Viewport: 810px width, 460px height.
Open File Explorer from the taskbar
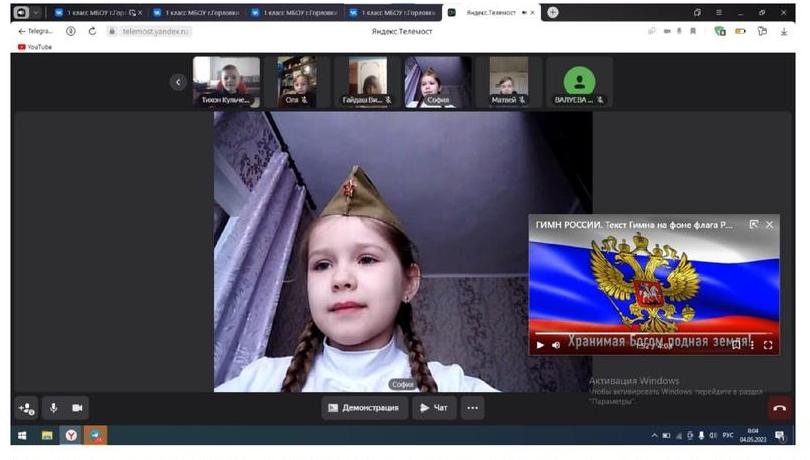(47, 436)
